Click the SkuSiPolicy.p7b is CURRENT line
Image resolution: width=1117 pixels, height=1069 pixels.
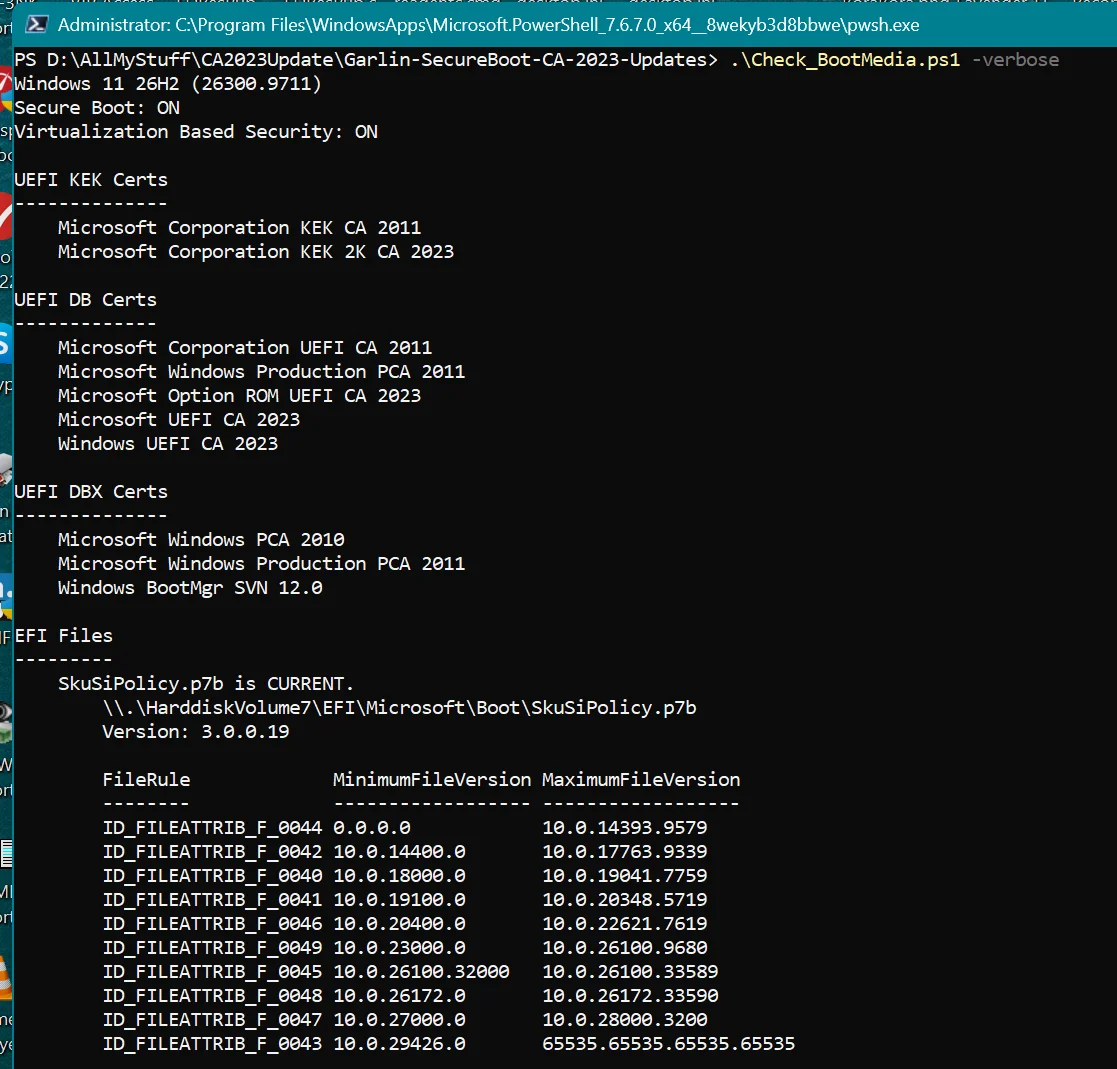pyautogui.click(x=206, y=684)
